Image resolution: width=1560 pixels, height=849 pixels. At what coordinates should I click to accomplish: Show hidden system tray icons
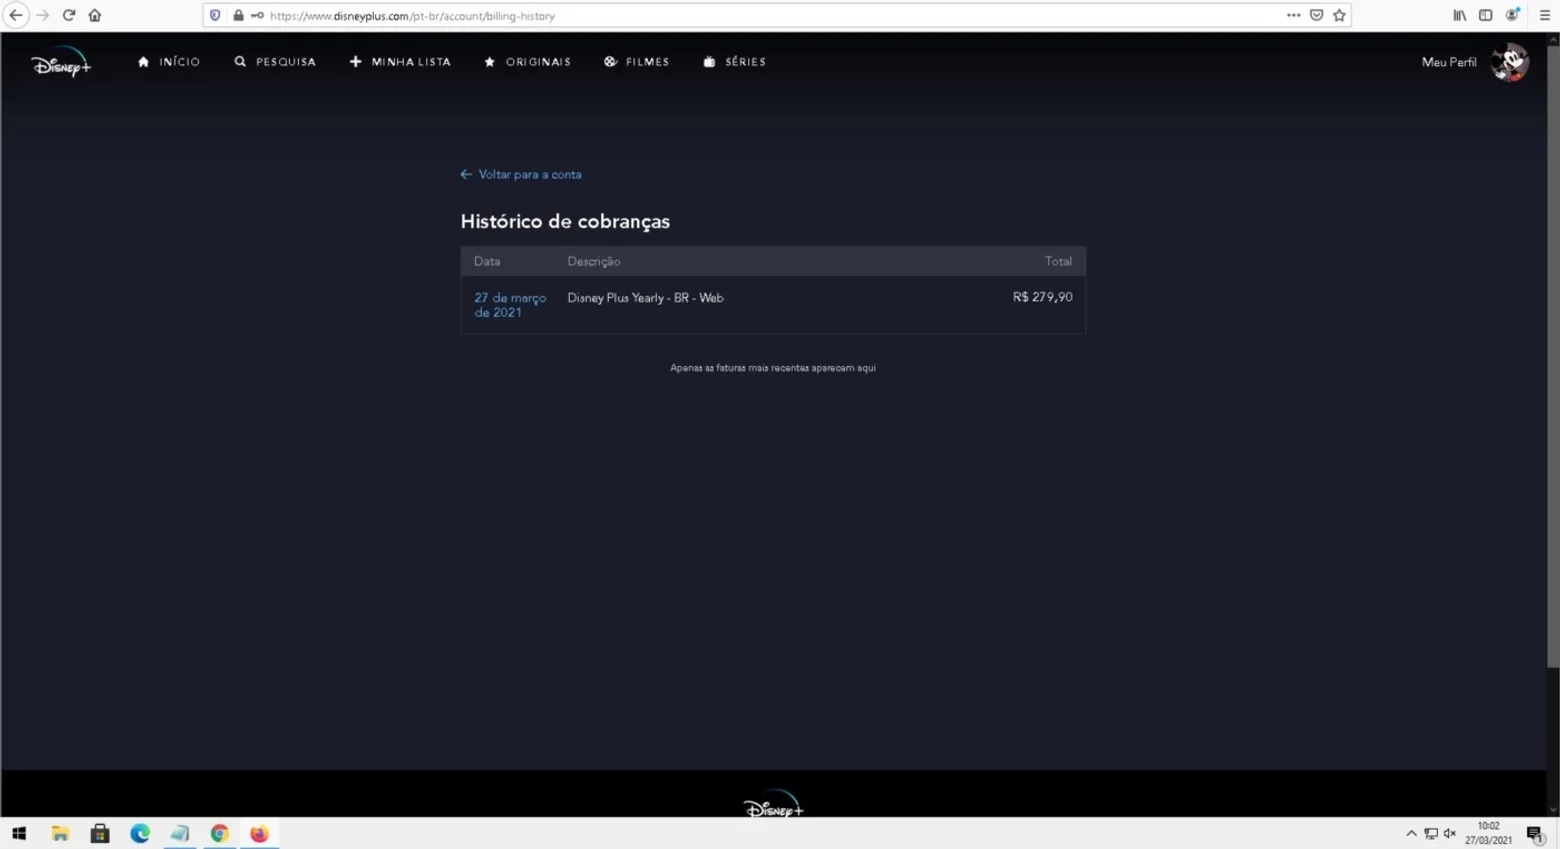click(x=1411, y=833)
